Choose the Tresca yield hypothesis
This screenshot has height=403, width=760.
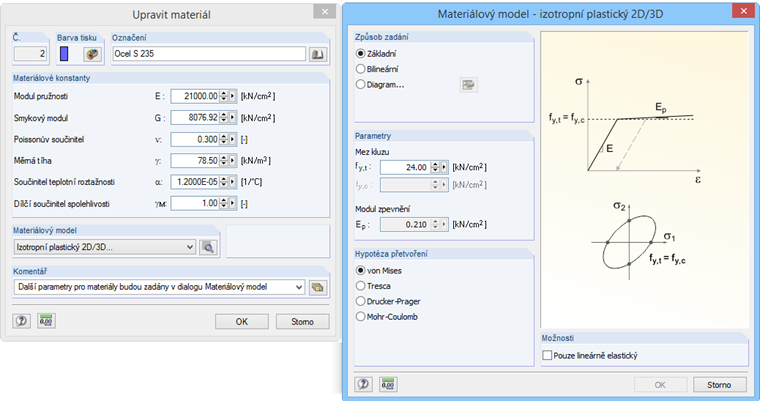(x=361, y=285)
